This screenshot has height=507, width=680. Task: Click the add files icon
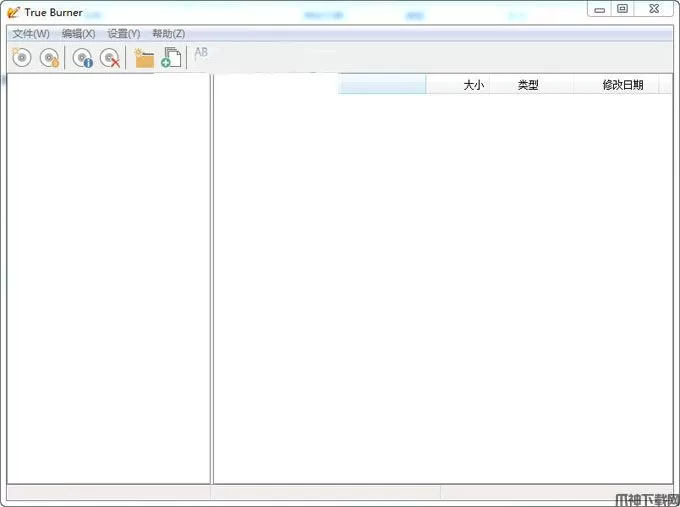(171, 58)
